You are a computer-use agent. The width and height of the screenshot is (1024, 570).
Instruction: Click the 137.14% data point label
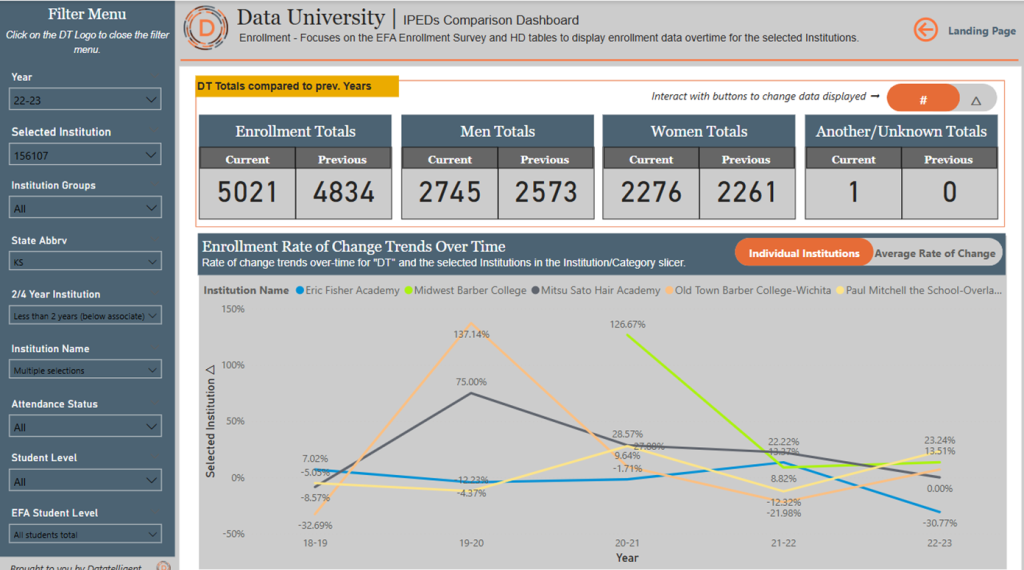472,334
